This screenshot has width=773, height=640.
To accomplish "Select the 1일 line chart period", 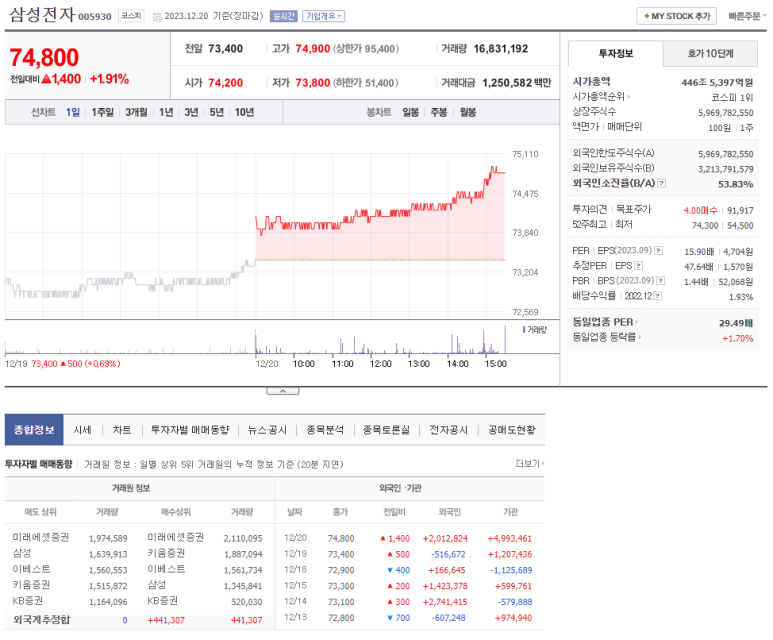I will click(72, 112).
